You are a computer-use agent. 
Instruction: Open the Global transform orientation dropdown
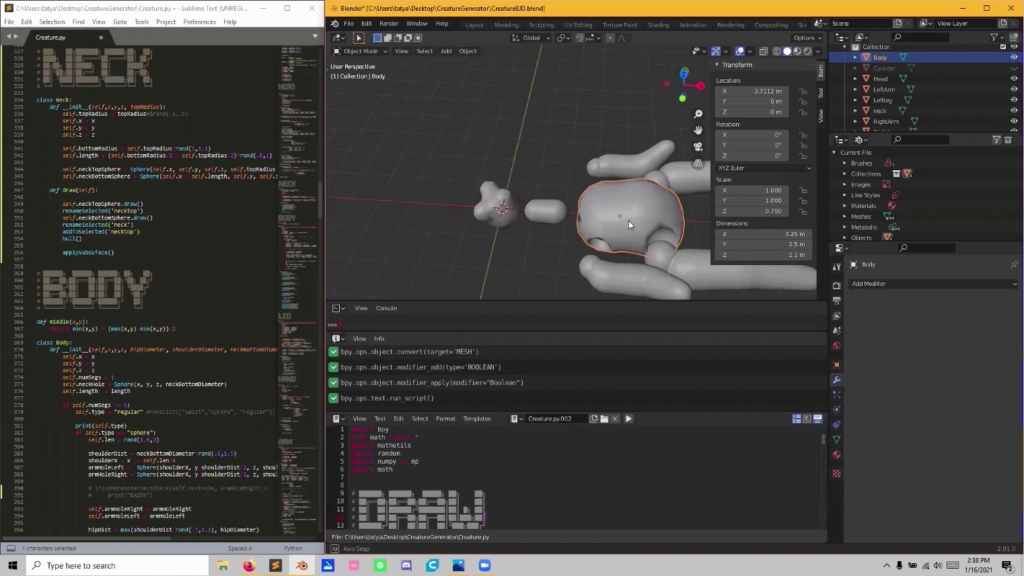(532, 38)
